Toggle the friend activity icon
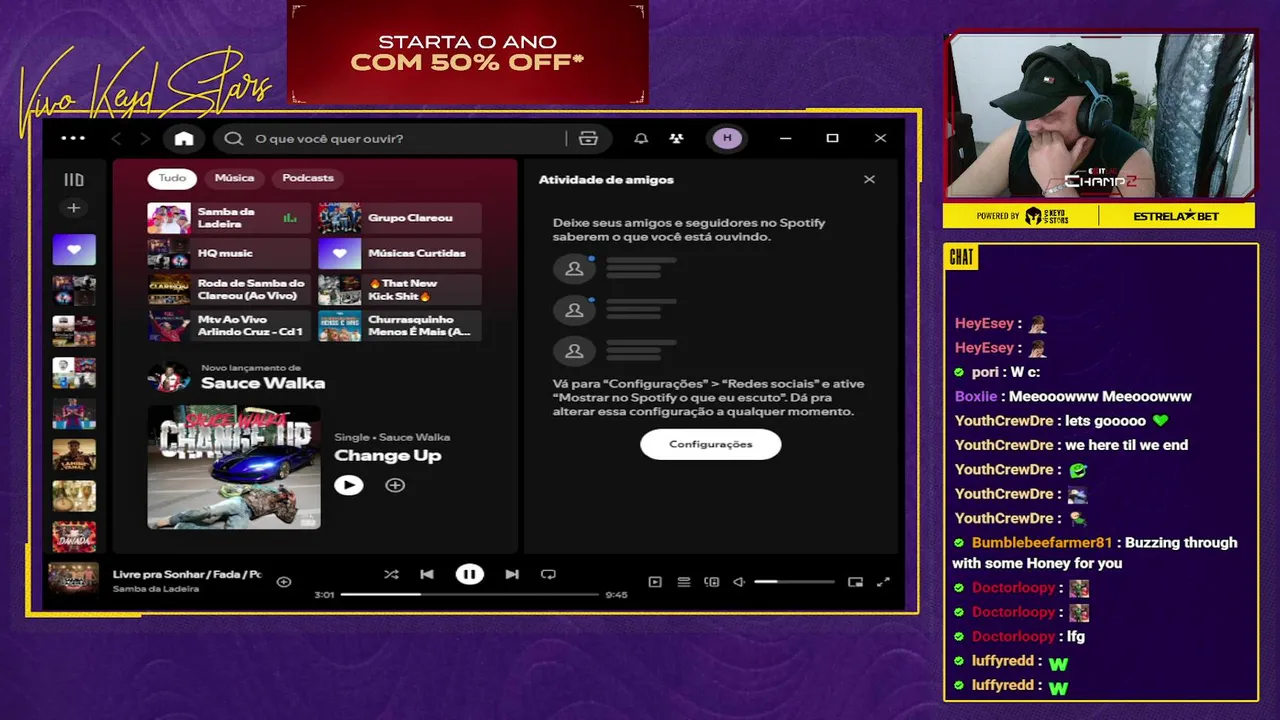 coord(677,139)
